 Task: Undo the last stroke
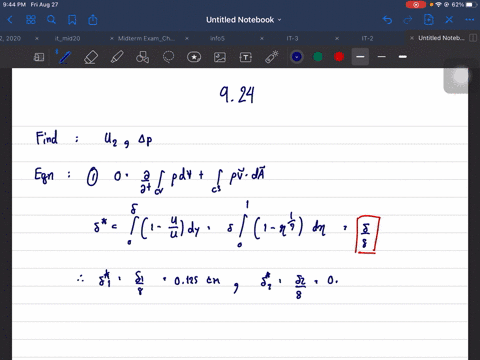[x=387, y=20]
